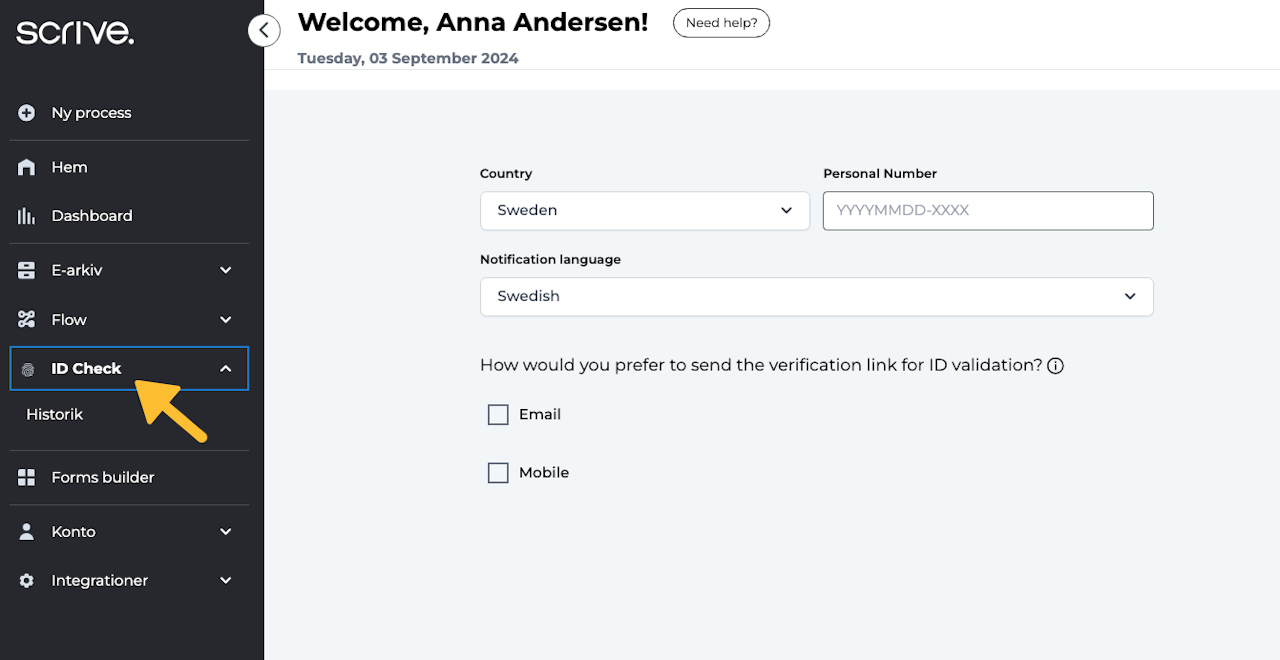Click the E-arkiv archive icon

(27, 270)
